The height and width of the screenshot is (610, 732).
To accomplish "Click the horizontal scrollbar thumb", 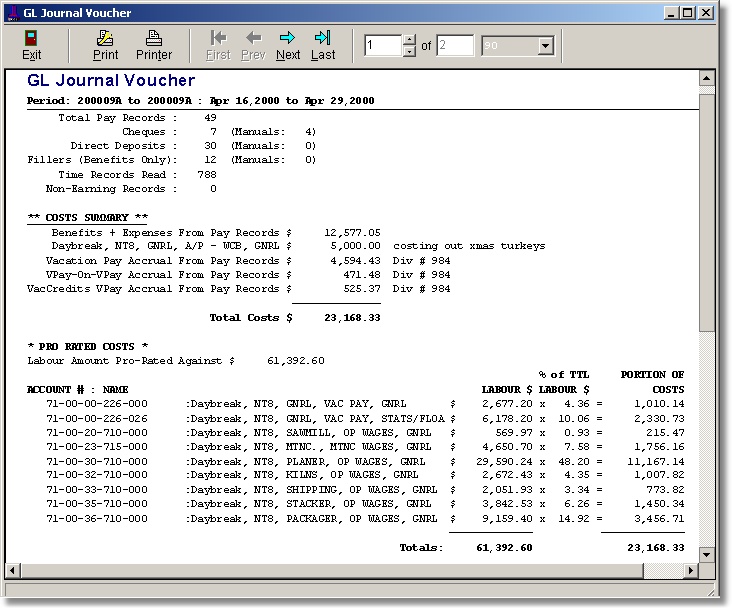I will (332, 570).
